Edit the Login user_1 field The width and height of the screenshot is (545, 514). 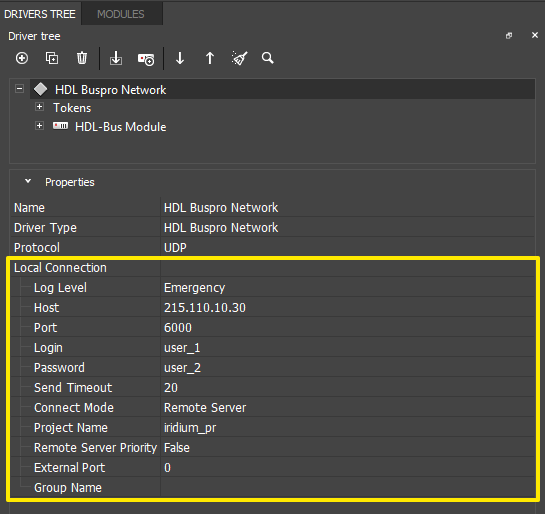pyautogui.click(x=347, y=348)
